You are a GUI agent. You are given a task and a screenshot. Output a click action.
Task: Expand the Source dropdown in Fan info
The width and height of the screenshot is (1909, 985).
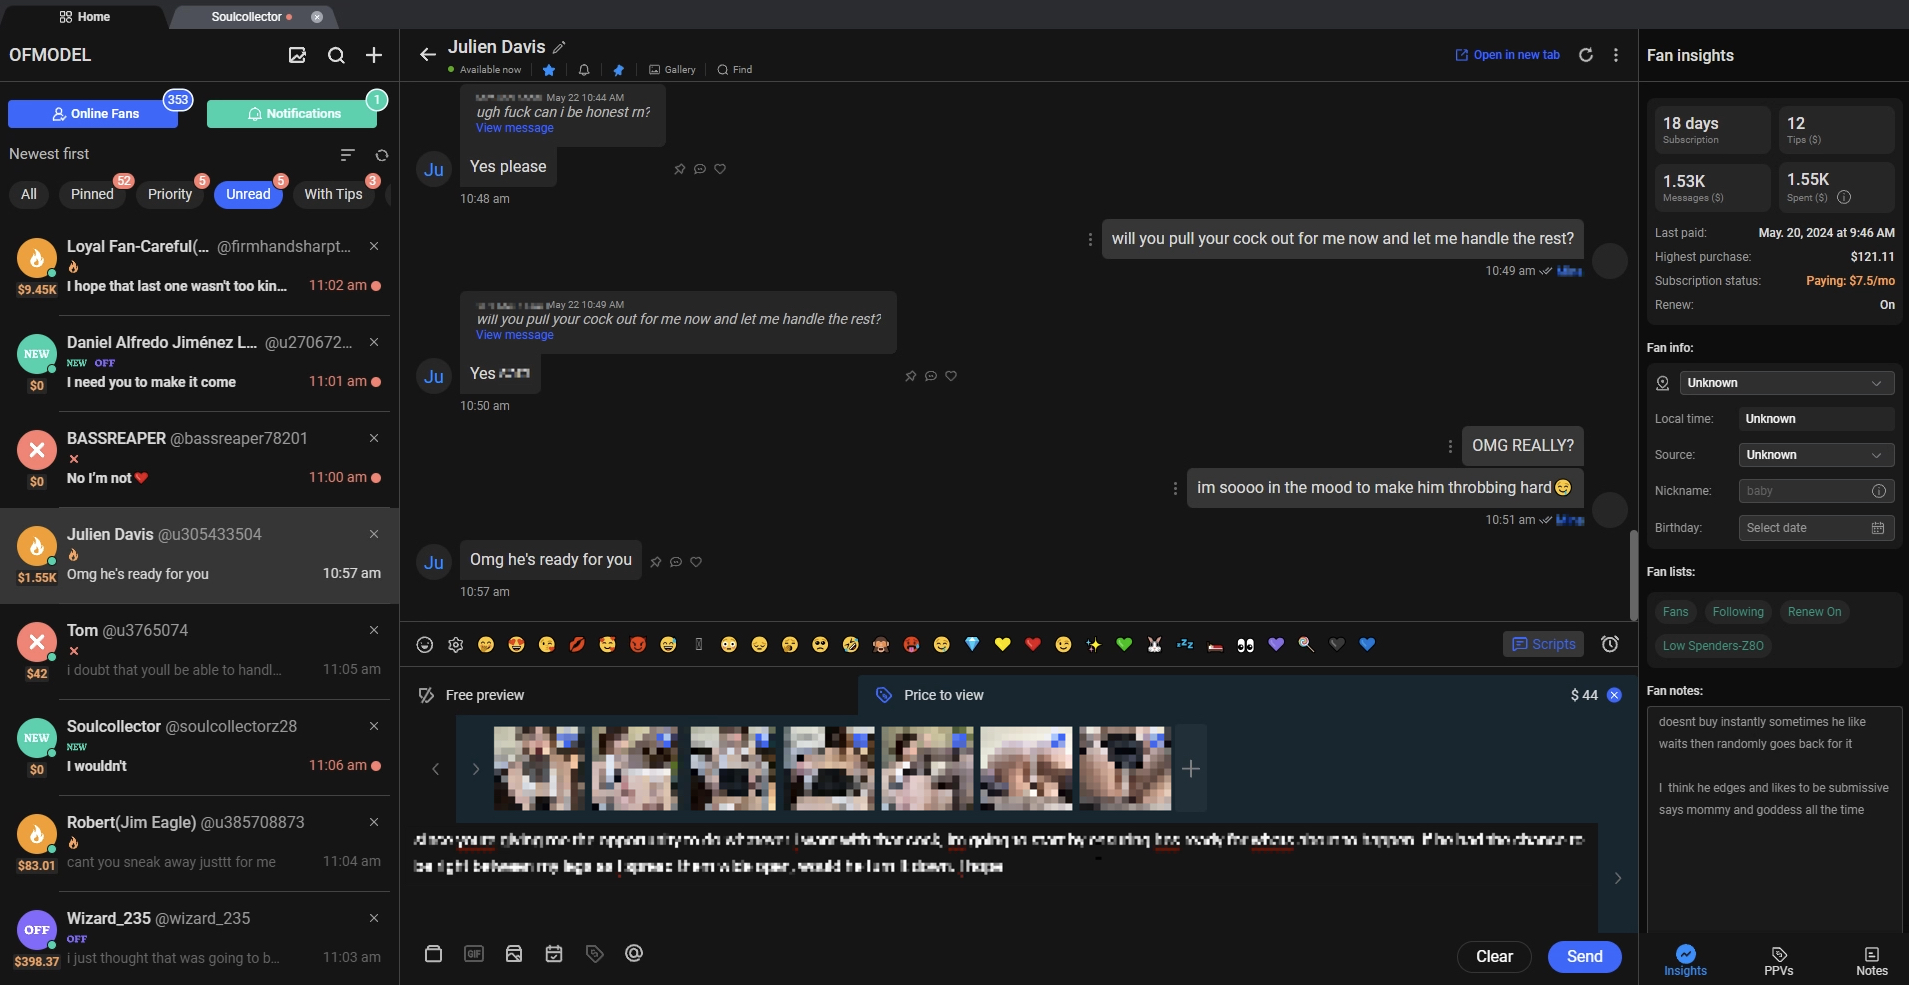coord(1815,455)
